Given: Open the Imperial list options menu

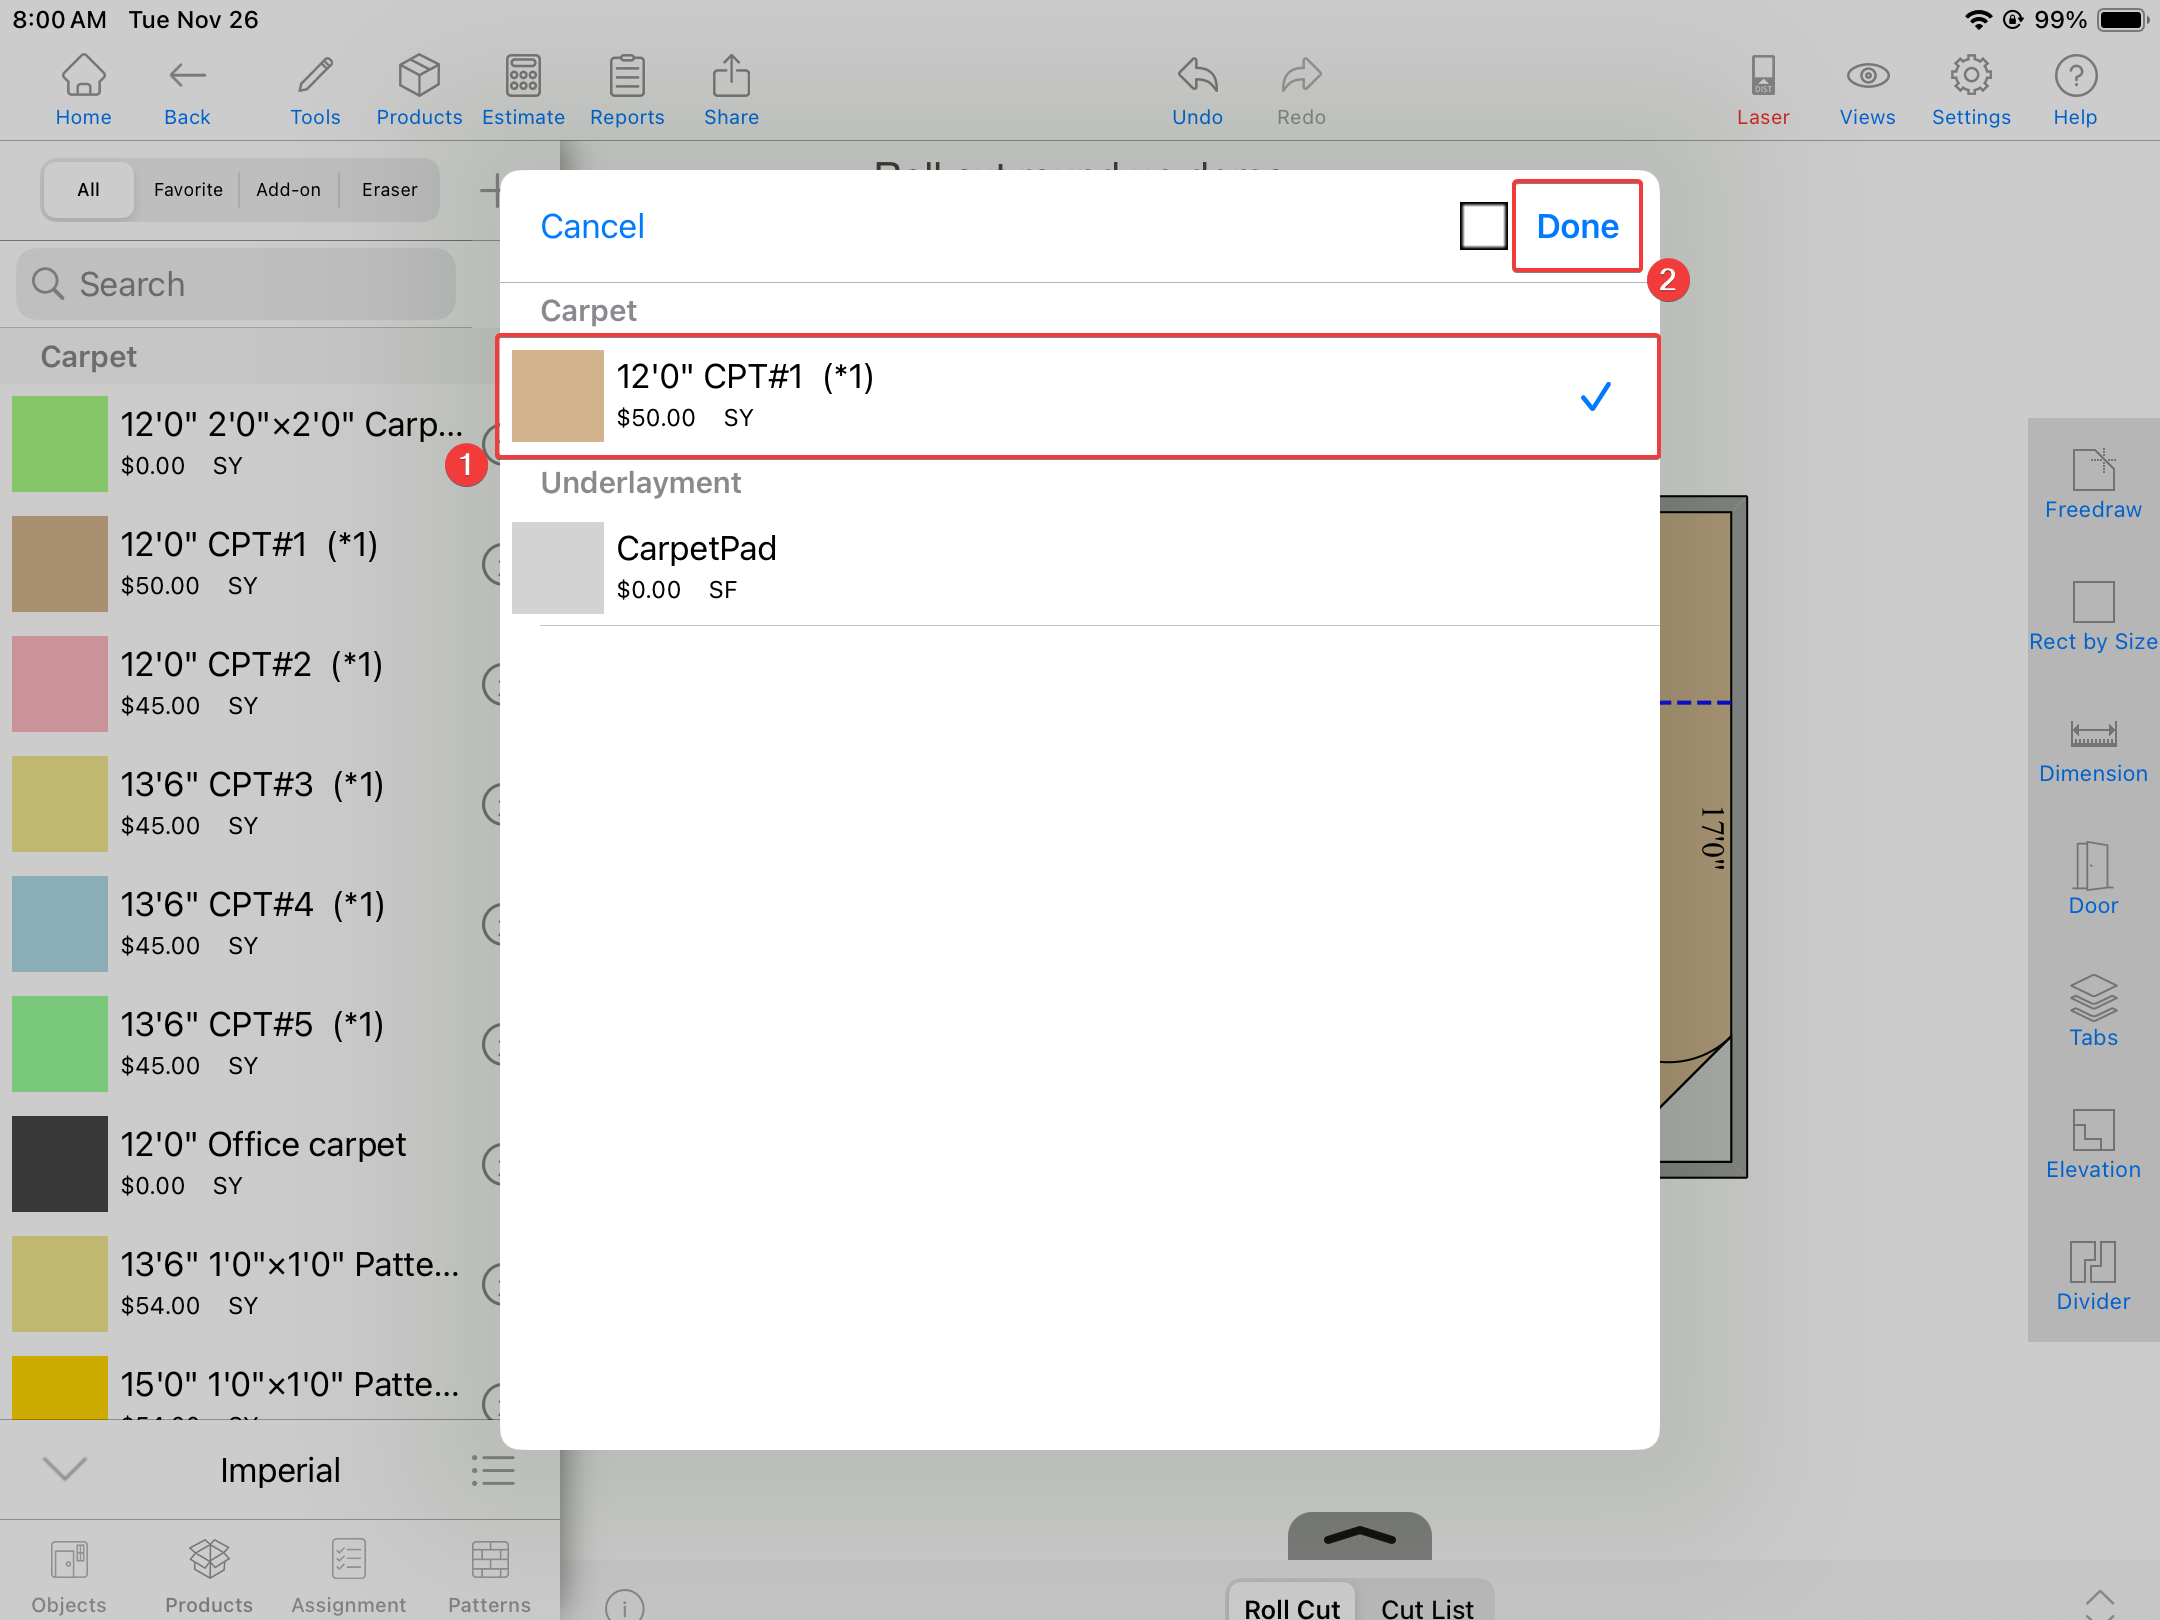Looking at the screenshot, I should (493, 1470).
